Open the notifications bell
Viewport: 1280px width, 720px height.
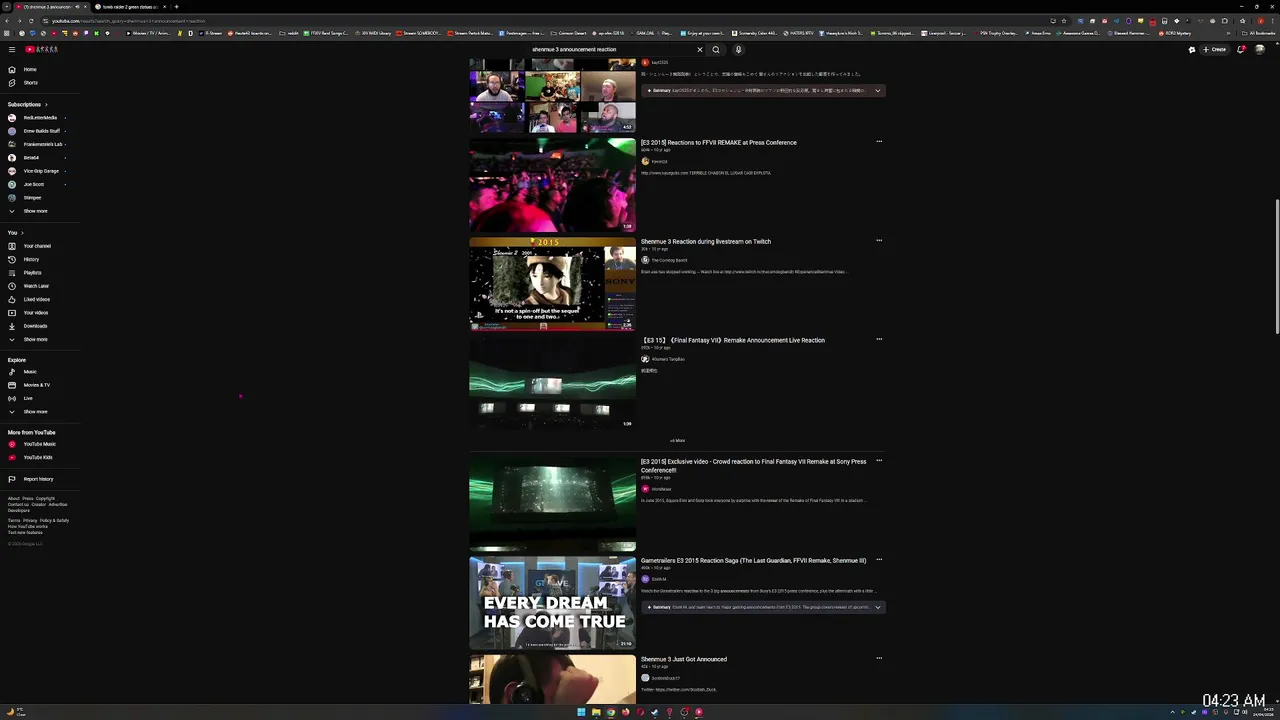1242,49
